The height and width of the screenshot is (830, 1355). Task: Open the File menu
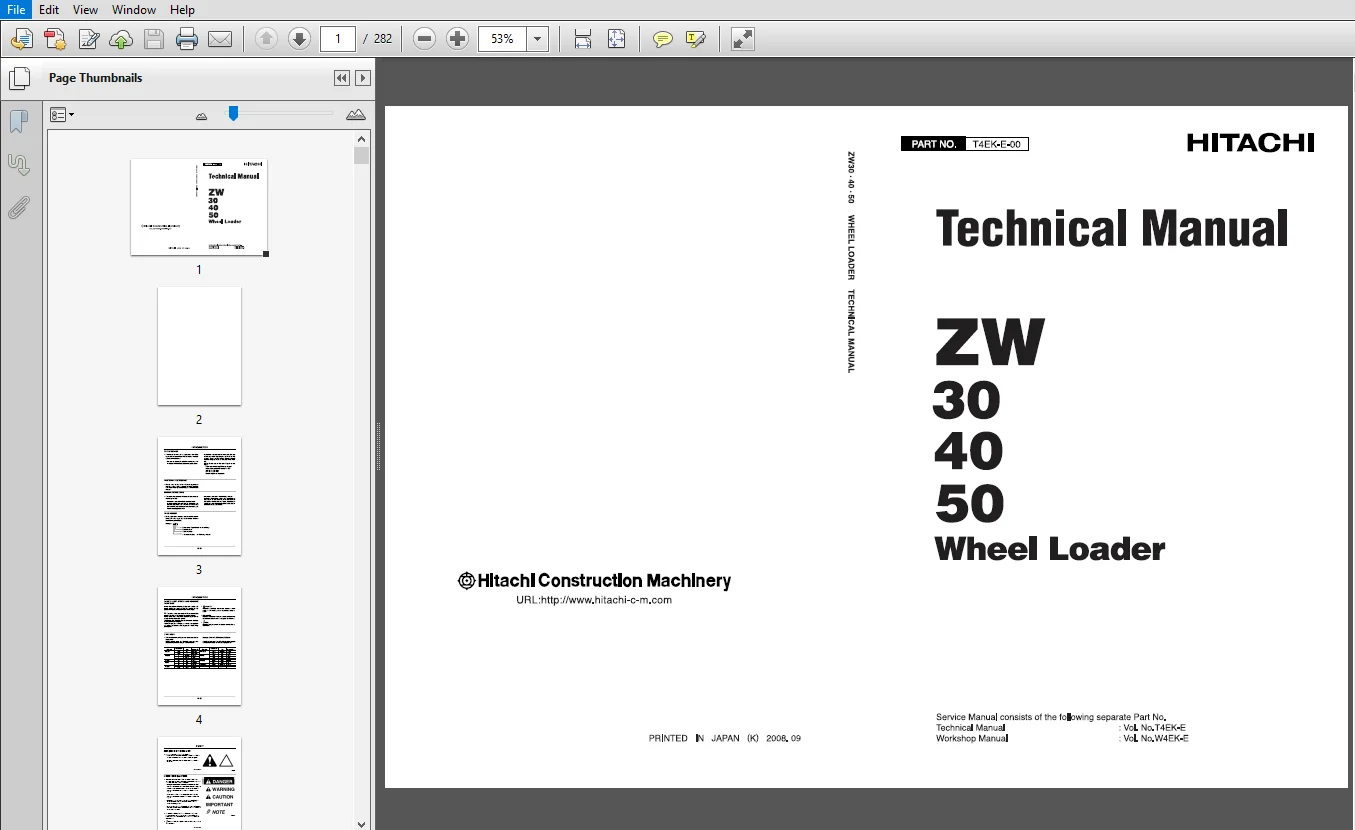[16, 10]
